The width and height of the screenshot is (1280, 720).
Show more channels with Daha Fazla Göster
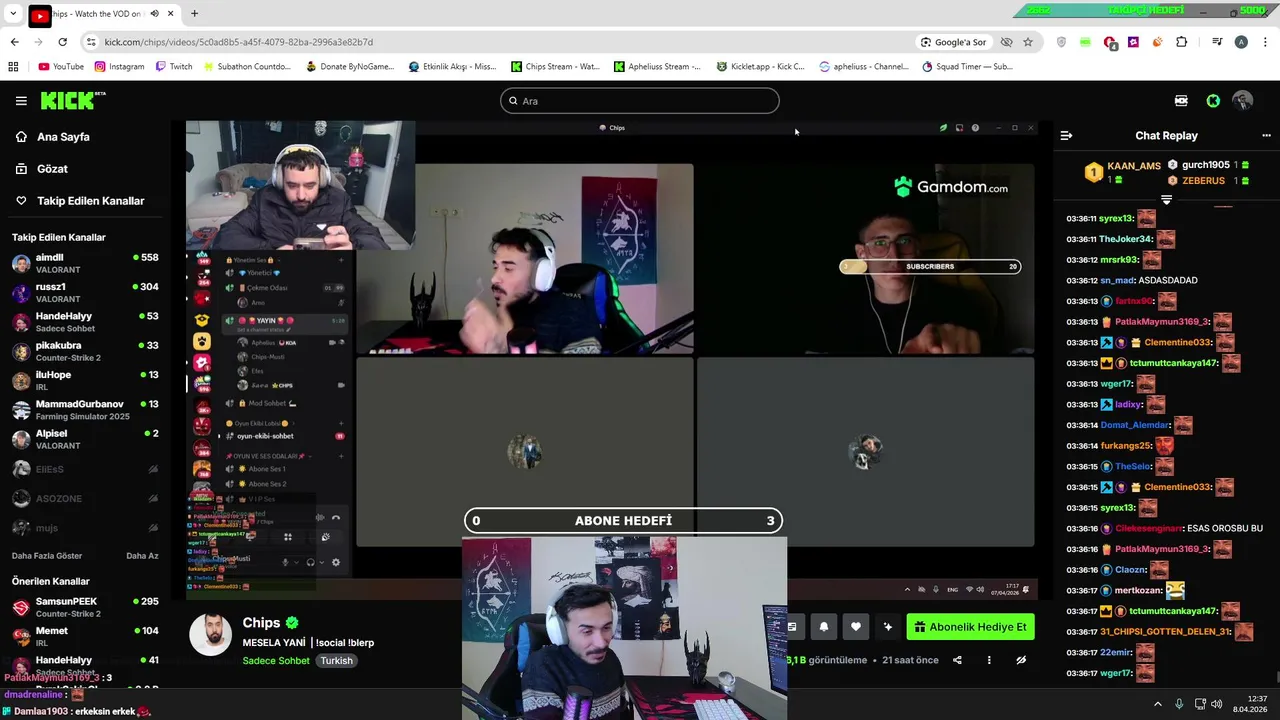click(47, 556)
